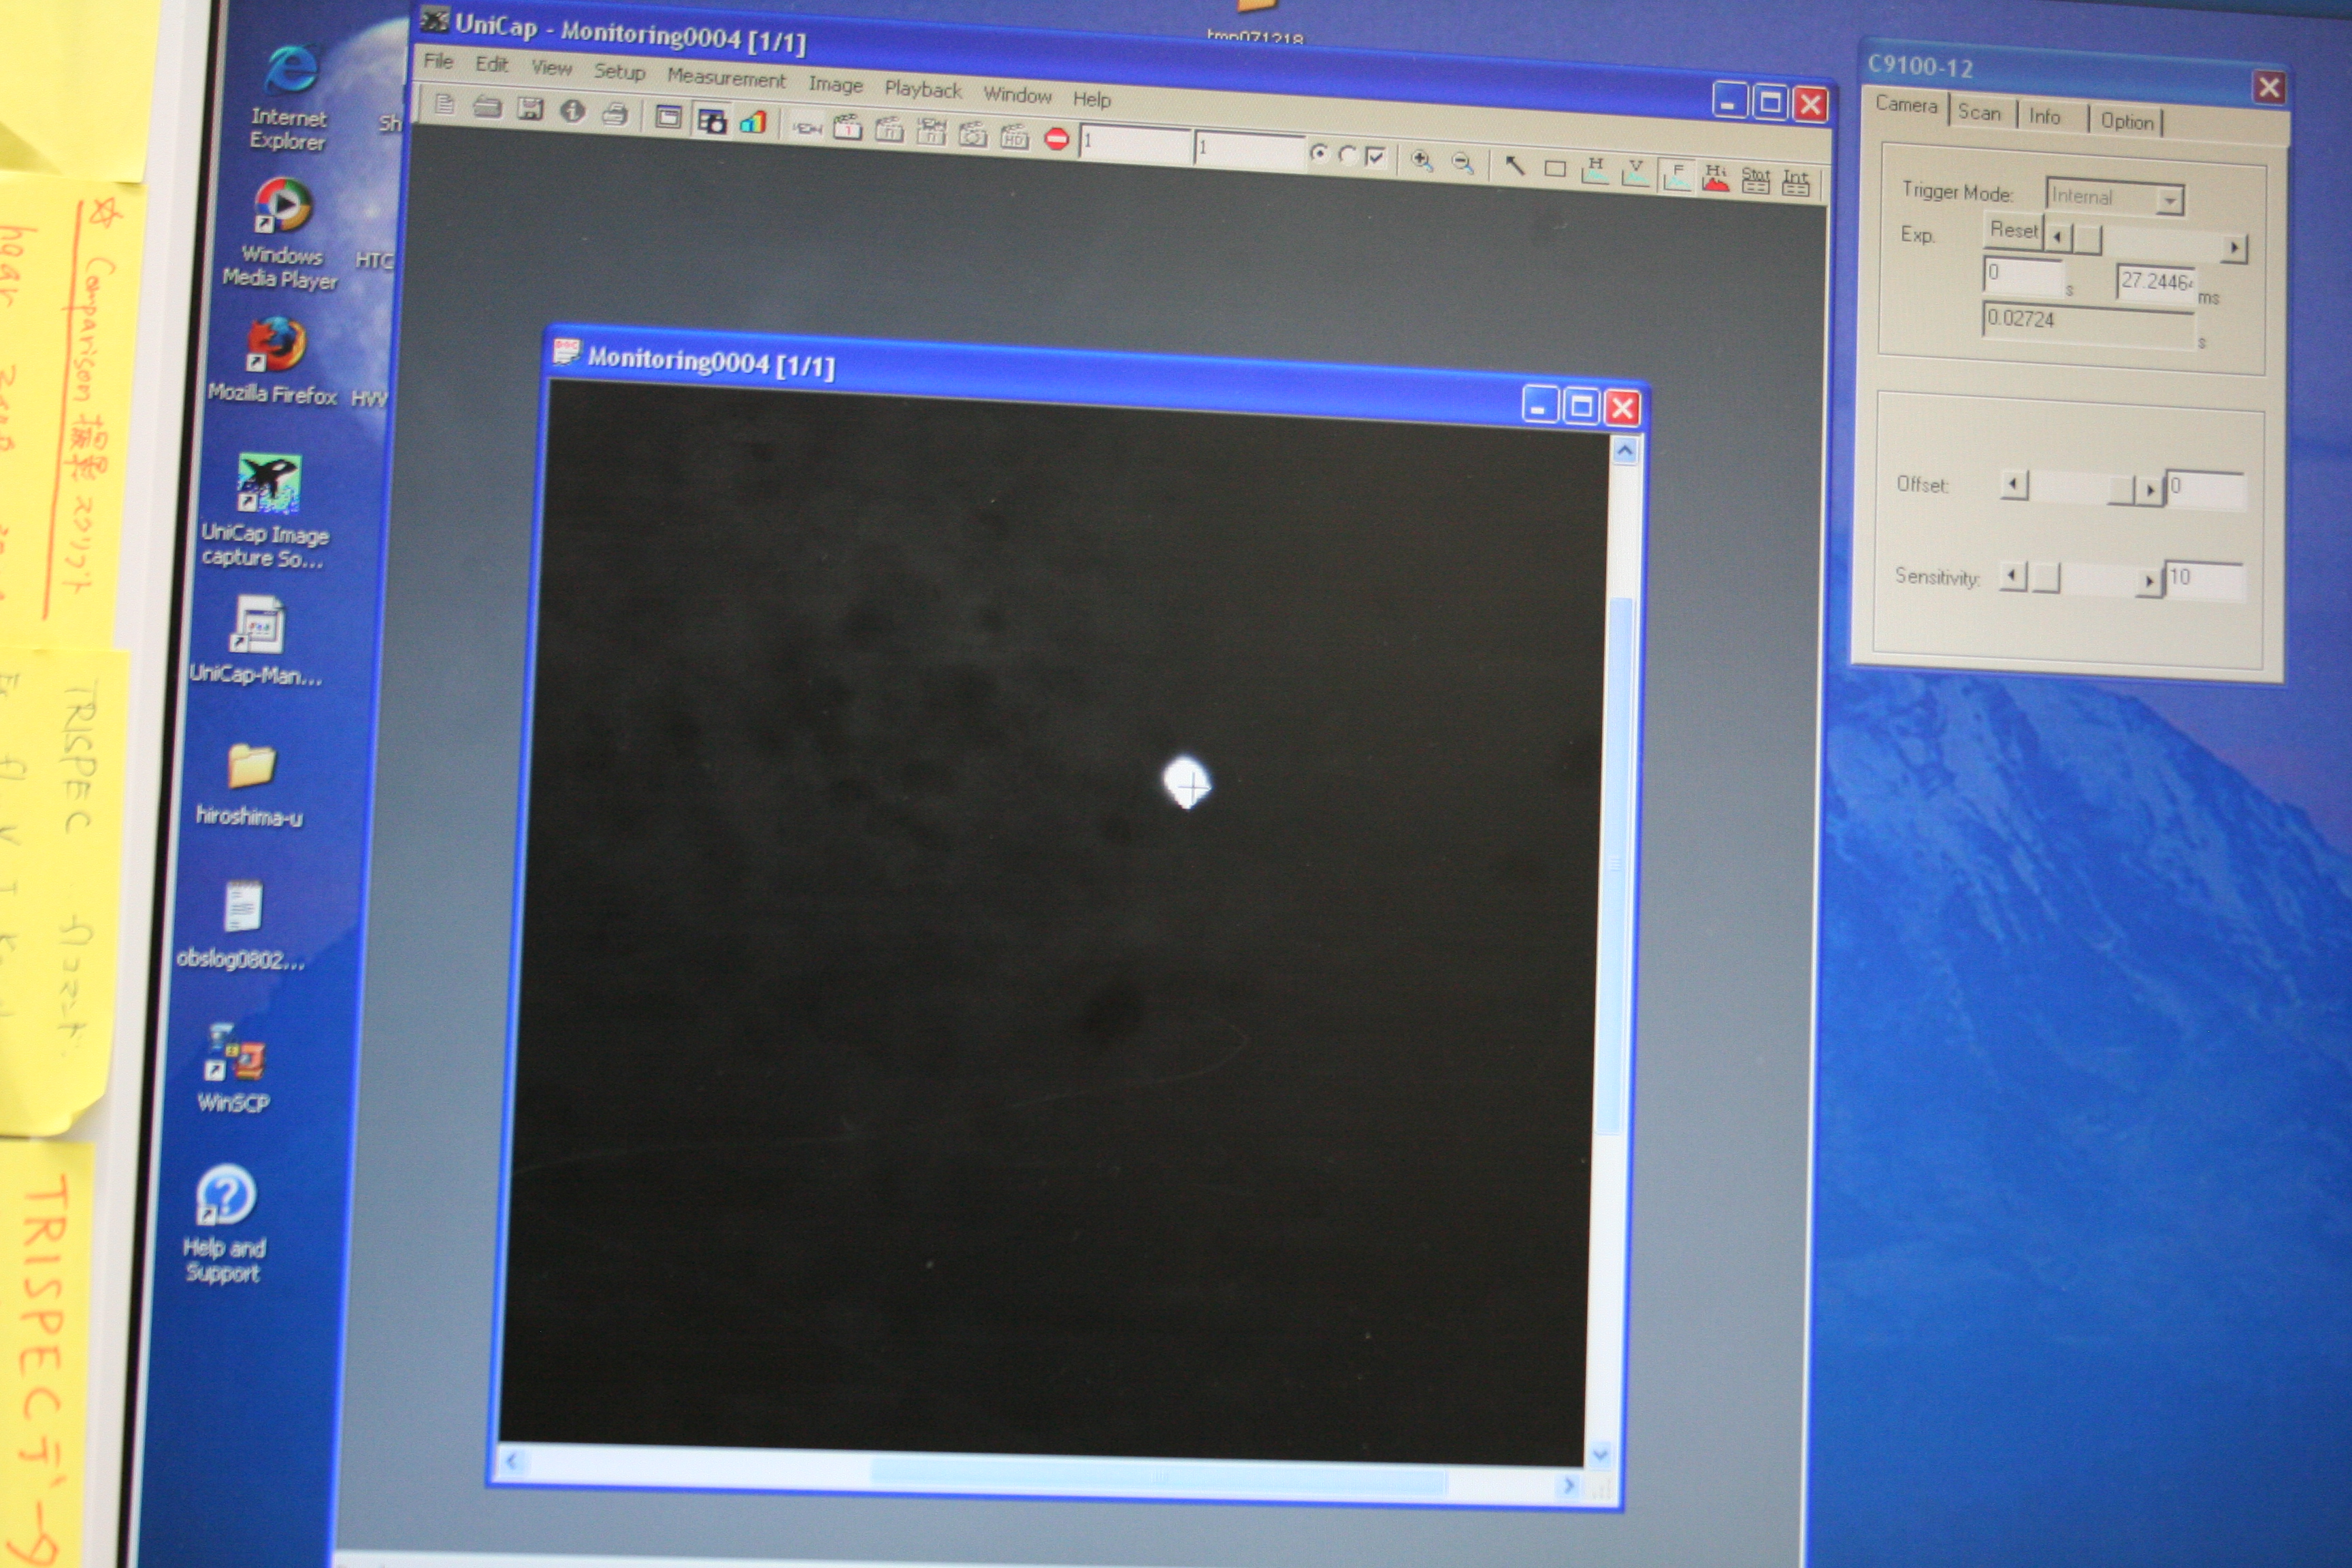Toggle the checked toolbar checkbox

[x=1376, y=157]
